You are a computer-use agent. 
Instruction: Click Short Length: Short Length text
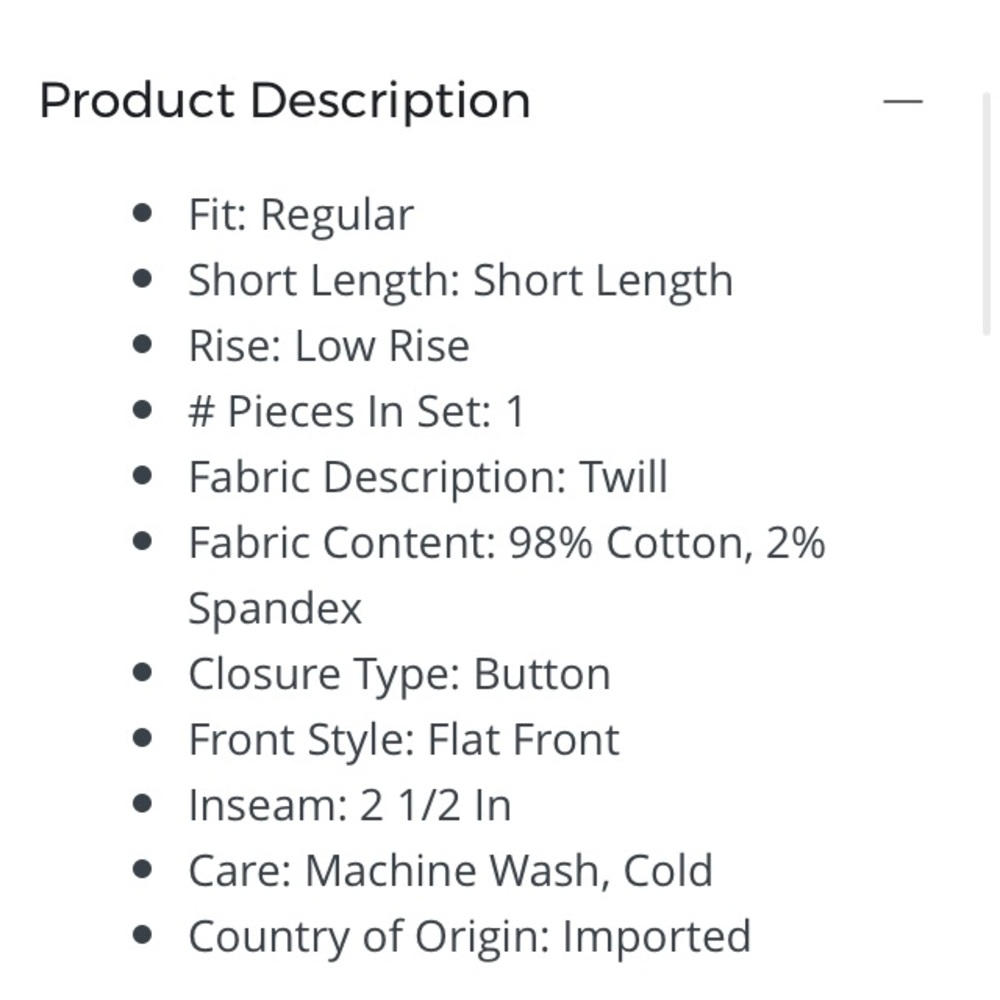[x=460, y=281]
